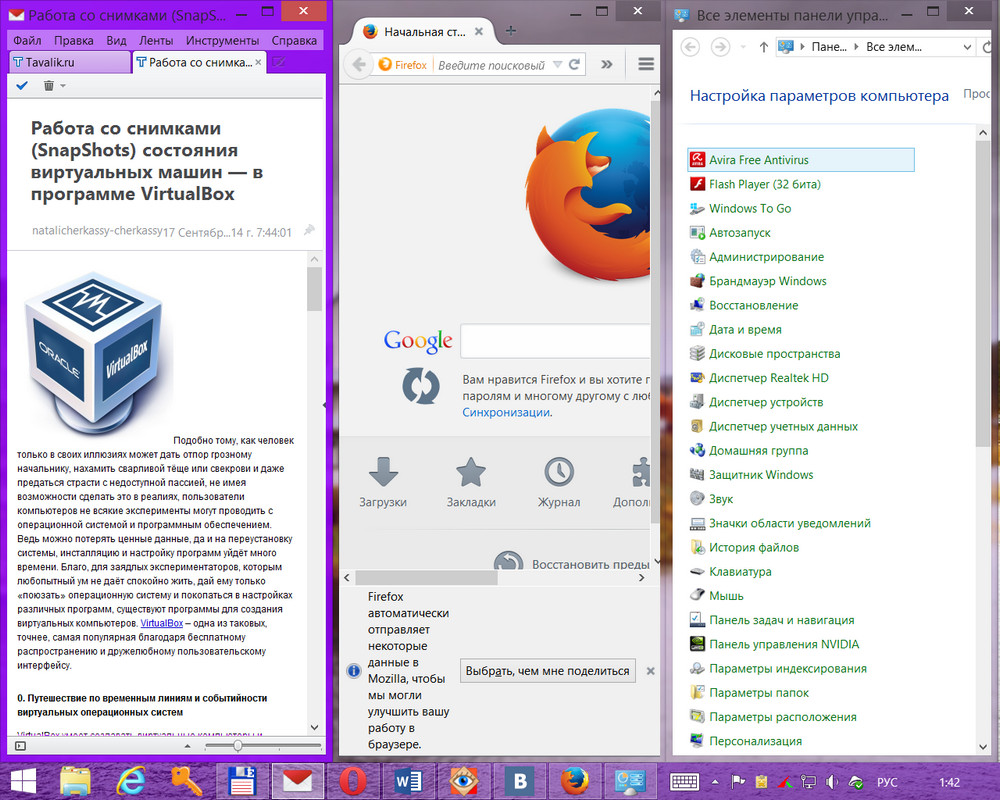The image size is (1000, 800).
Task: Click the Control Panel back arrow
Action: click(x=690, y=47)
